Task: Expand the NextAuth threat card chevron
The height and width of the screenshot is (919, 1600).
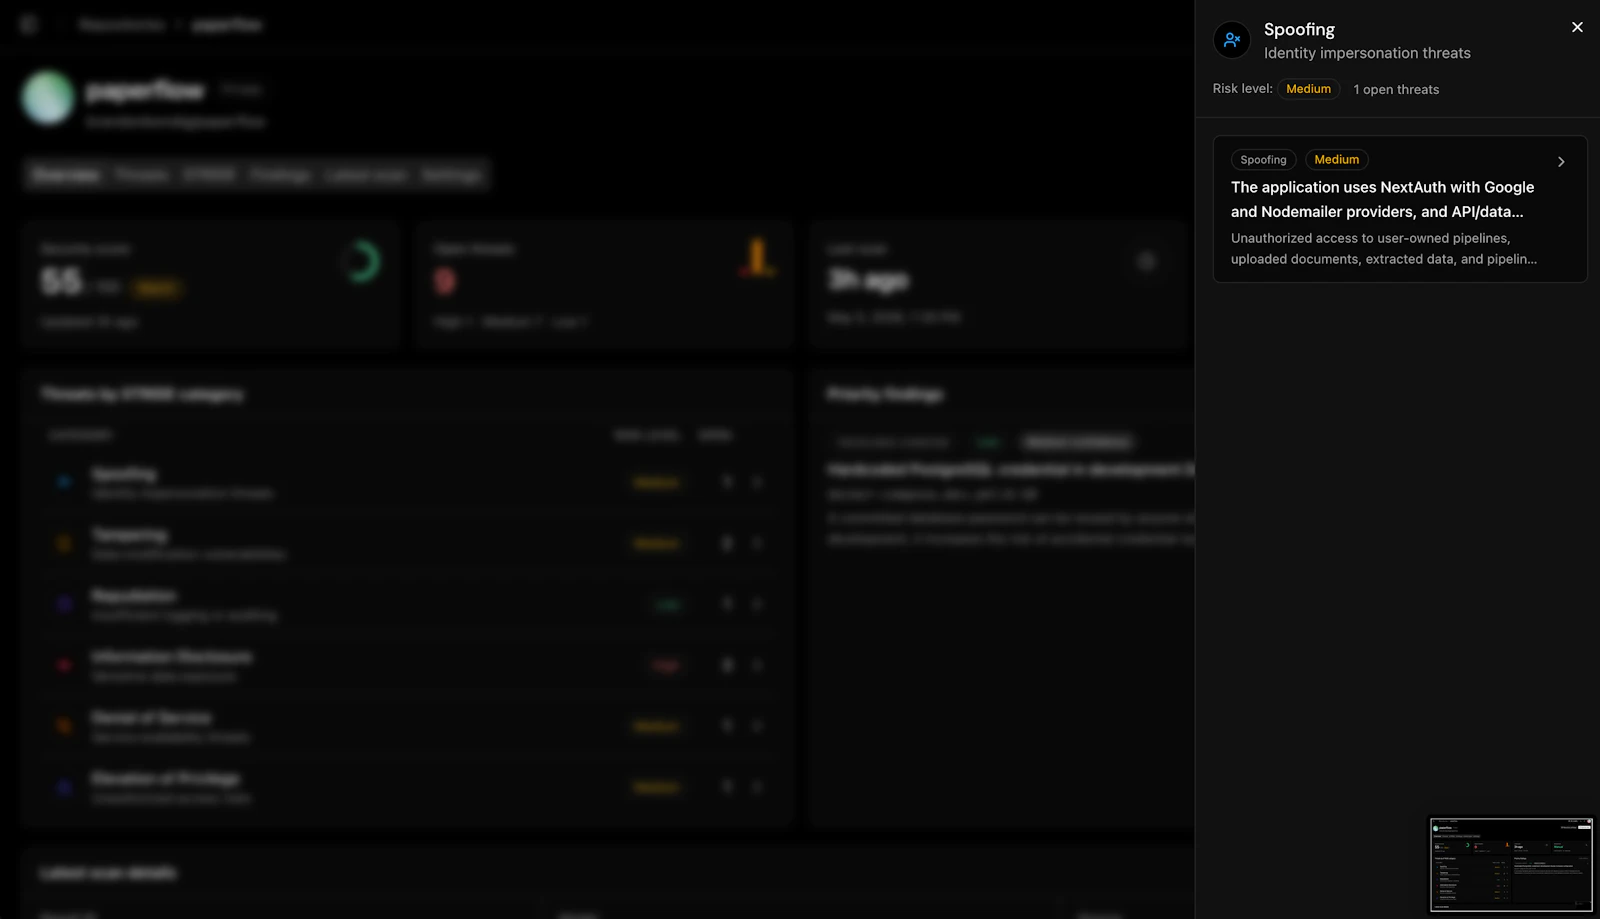Action: tap(1561, 162)
